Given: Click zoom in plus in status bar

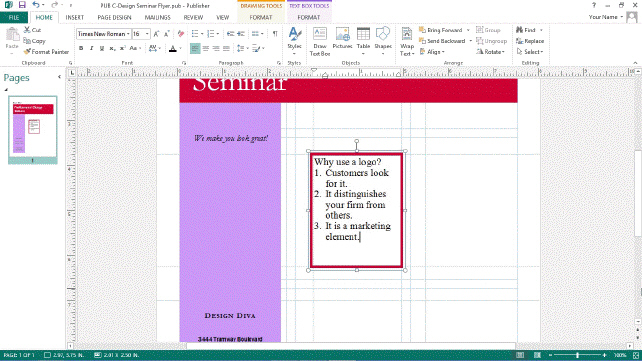Looking at the screenshot, I should coord(604,355).
